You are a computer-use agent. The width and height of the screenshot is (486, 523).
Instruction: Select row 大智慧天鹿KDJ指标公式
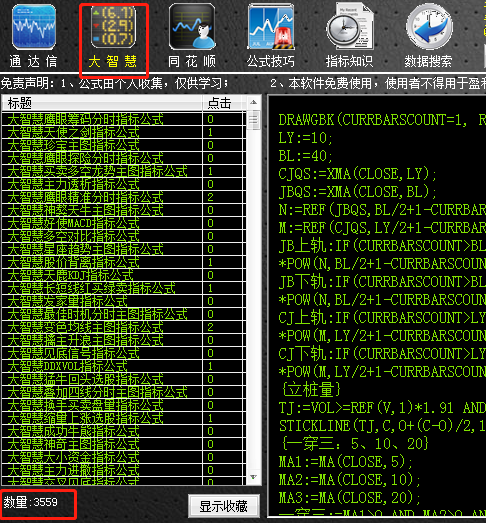pyautogui.click(x=123, y=275)
